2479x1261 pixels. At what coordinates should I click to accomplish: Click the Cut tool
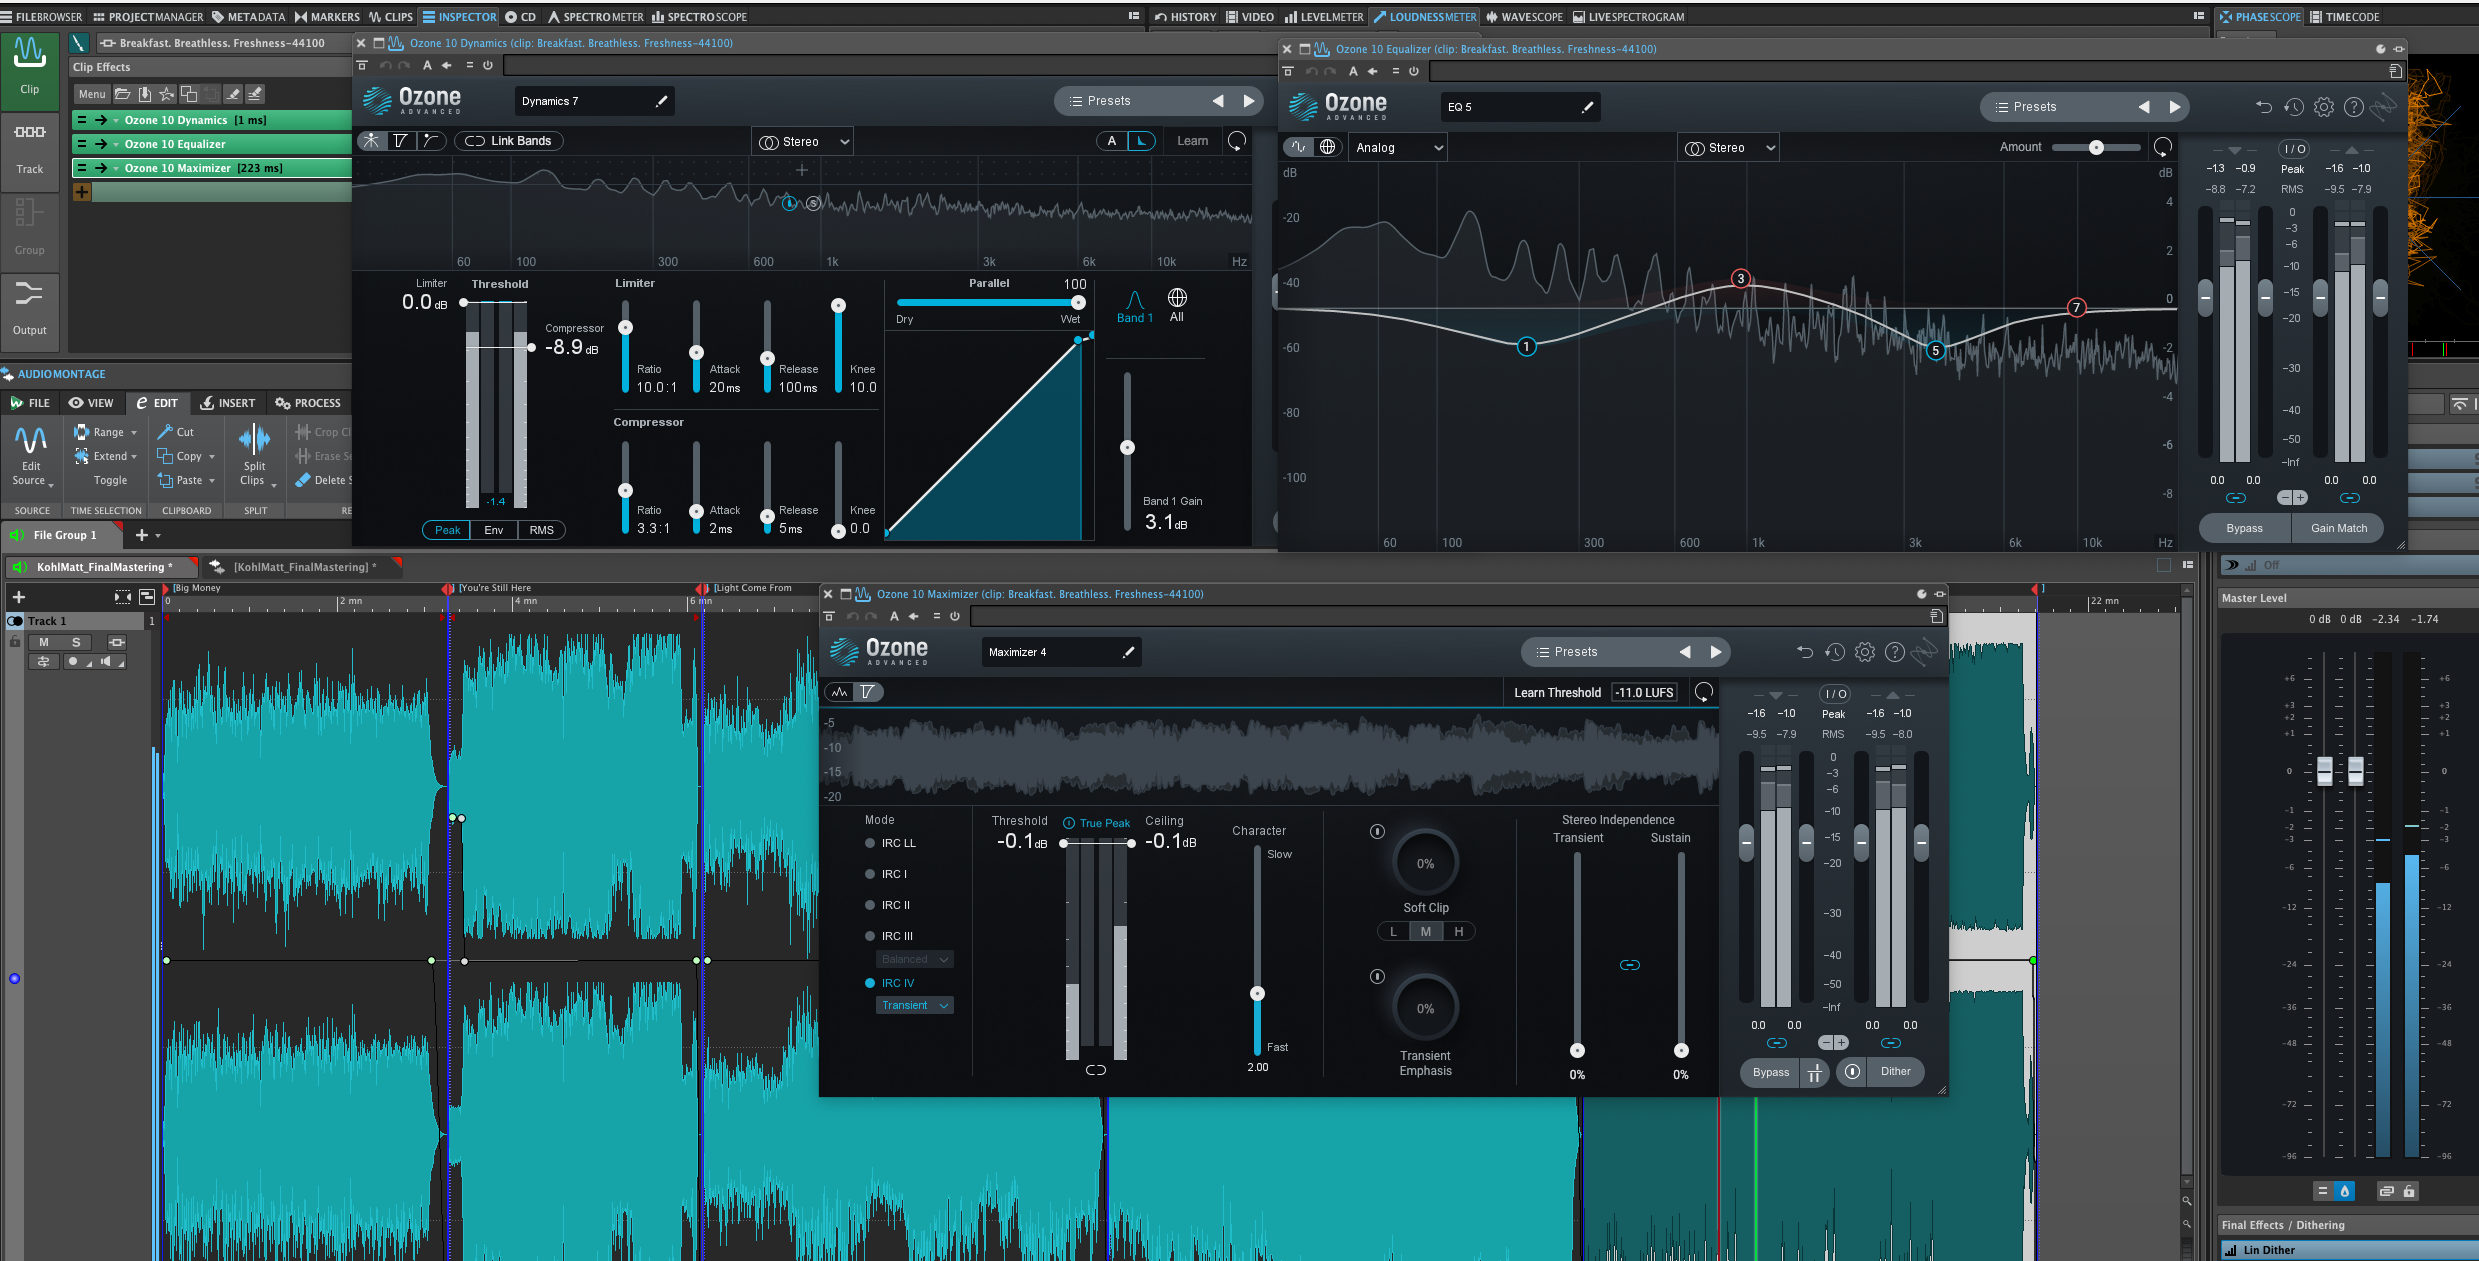[176, 432]
